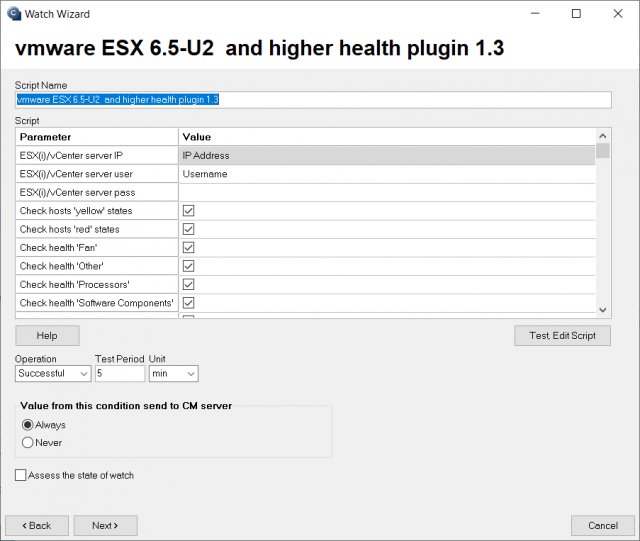Toggle Check health 'Processors' checkbox
This screenshot has width=640, height=541.
tap(188, 285)
